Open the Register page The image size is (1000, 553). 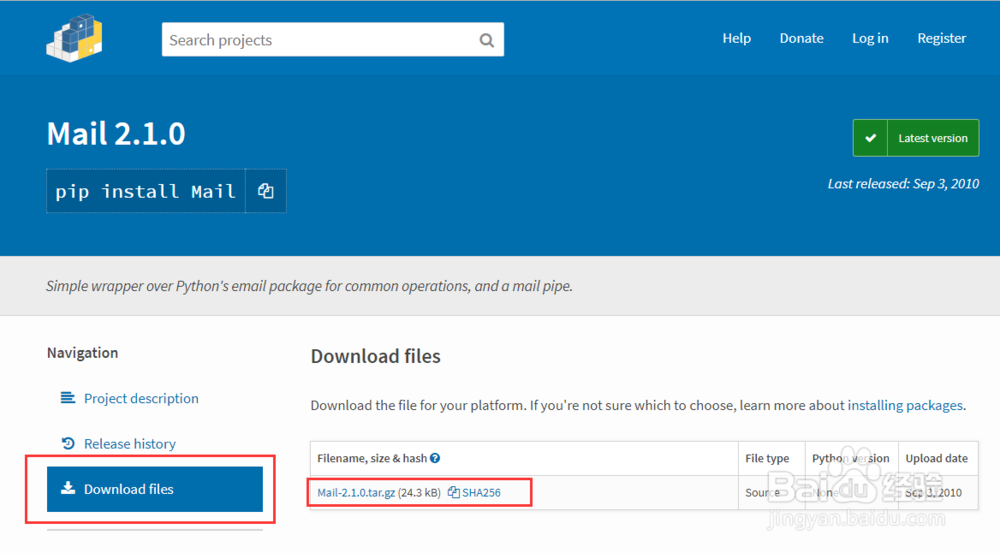(x=941, y=38)
